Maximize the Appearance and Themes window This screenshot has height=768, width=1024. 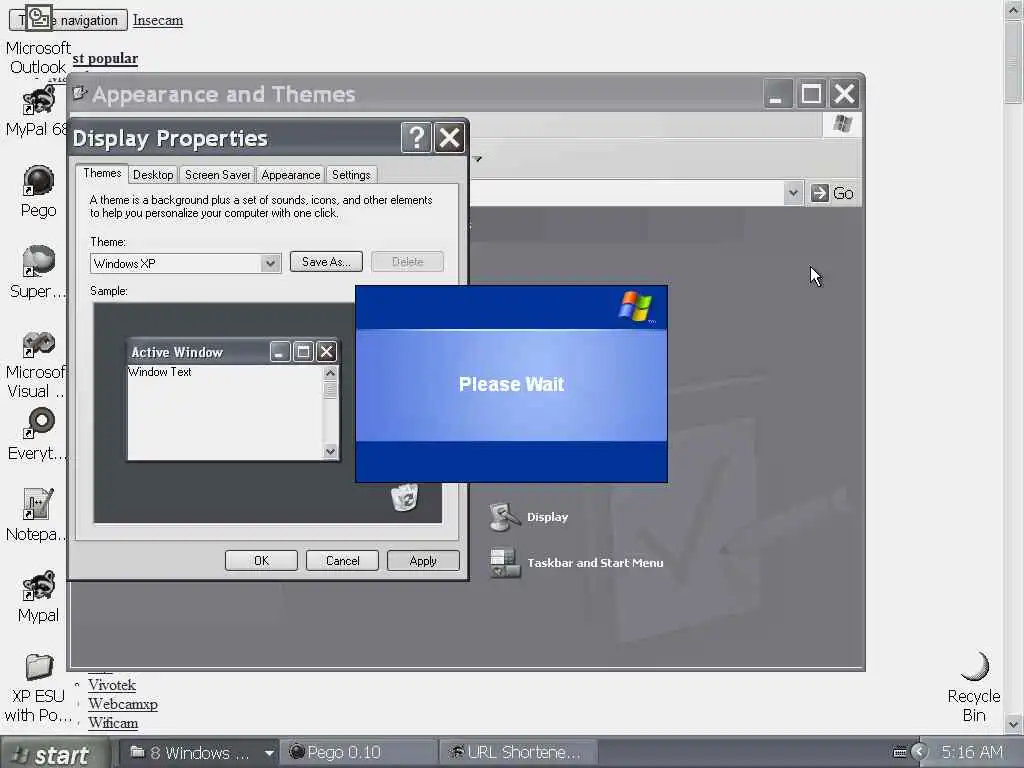point(811,94)
